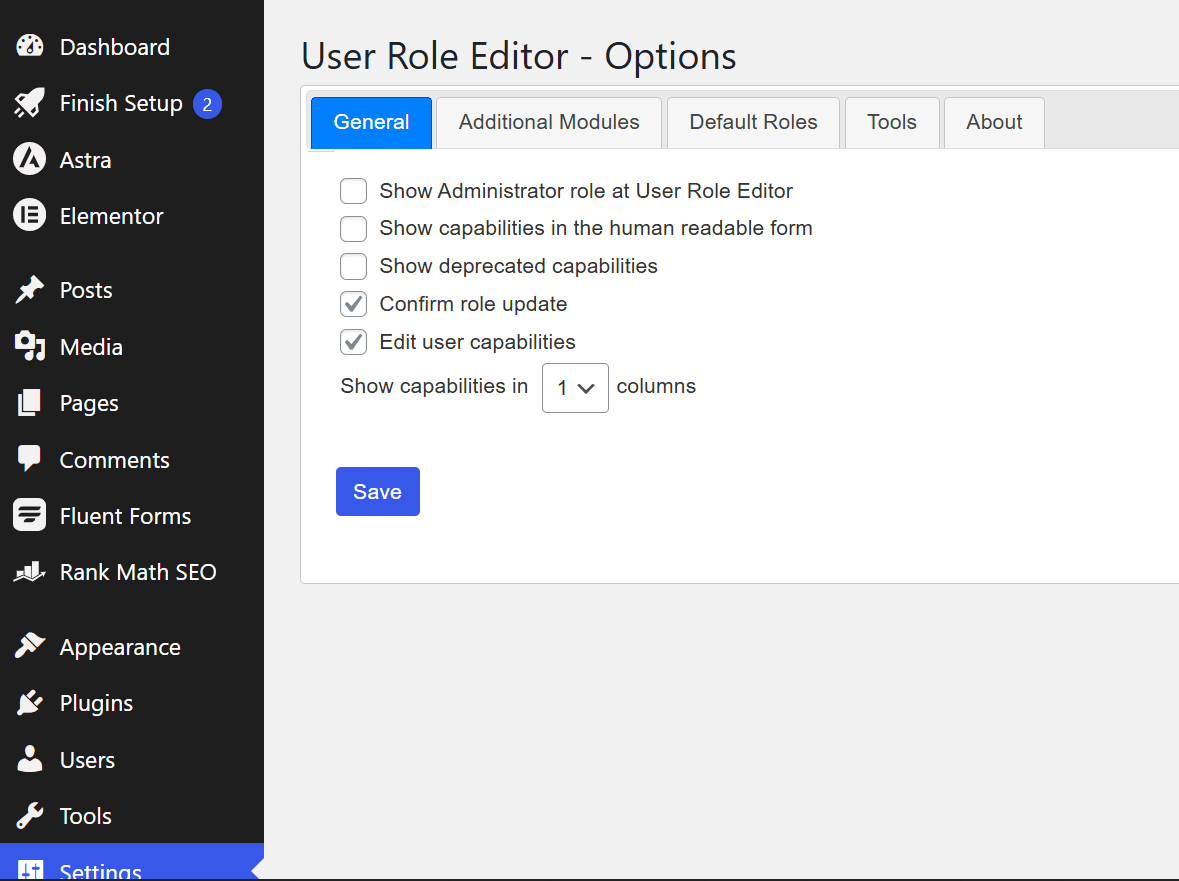
Task: Click the Tools wrench icon
Action: [x=30, y=816]
